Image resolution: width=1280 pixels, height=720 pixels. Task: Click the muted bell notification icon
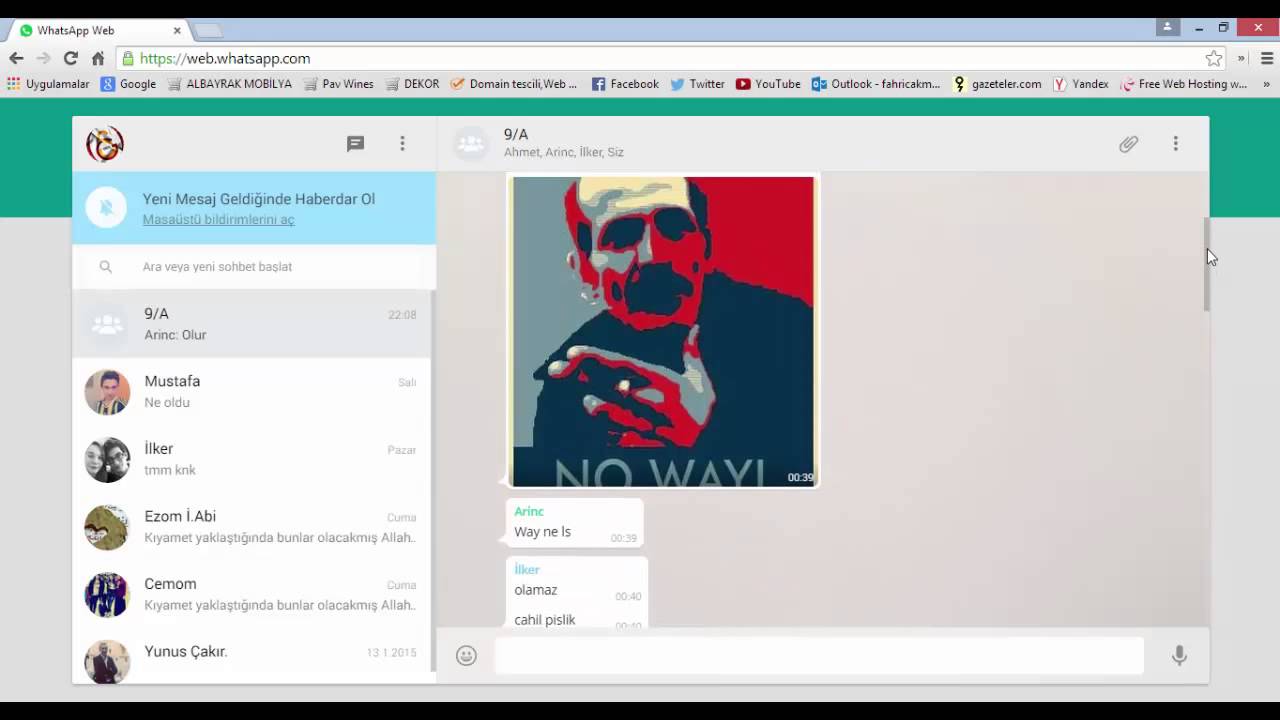pos(106,207)
